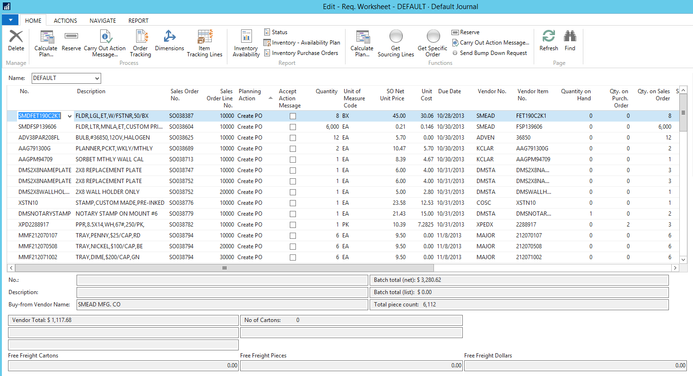The width and height of the screenshot is (693, 376).
Task: Click Send Bump Down Request
Action: 490,53
